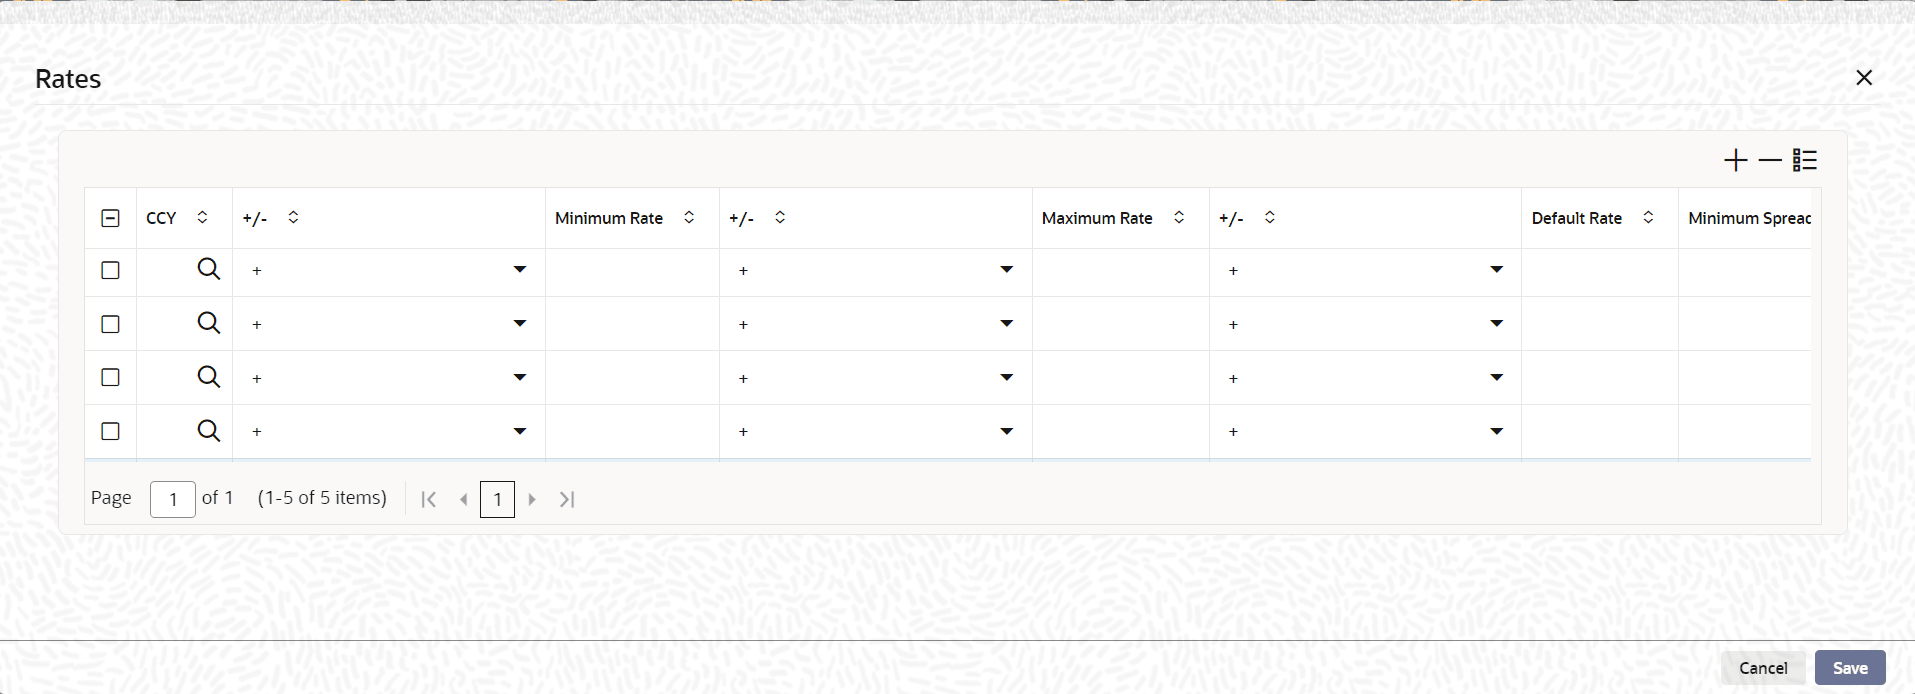
Task: Click second row Minimum Rate field
Action: coord(632,324)
